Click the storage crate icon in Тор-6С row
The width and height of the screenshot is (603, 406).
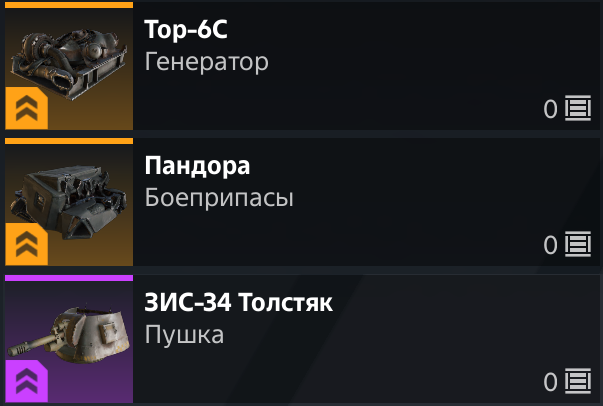[578, 108]
